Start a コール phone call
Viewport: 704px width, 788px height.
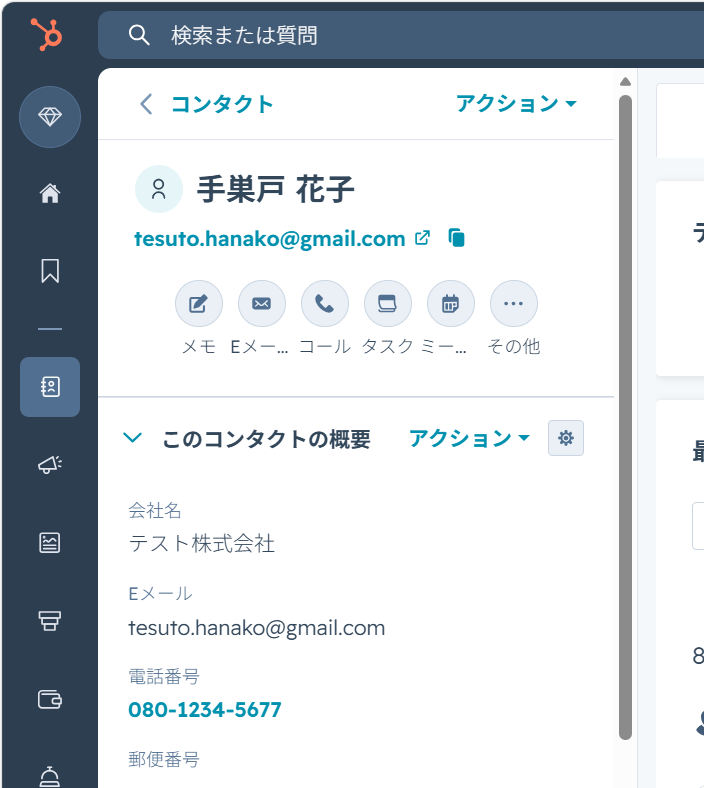[325, 304]
